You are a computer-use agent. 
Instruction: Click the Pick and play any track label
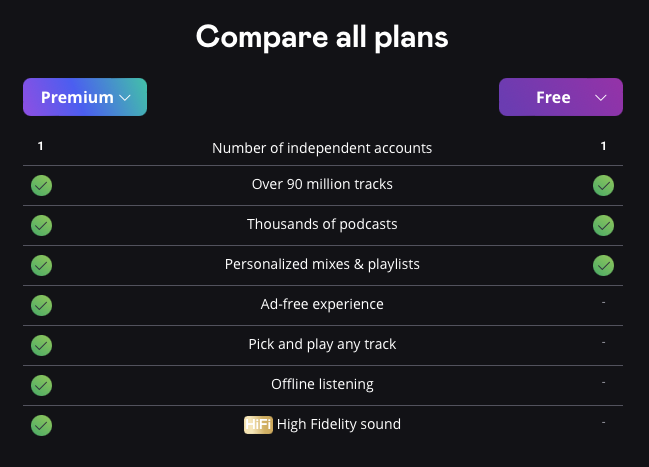322,344
